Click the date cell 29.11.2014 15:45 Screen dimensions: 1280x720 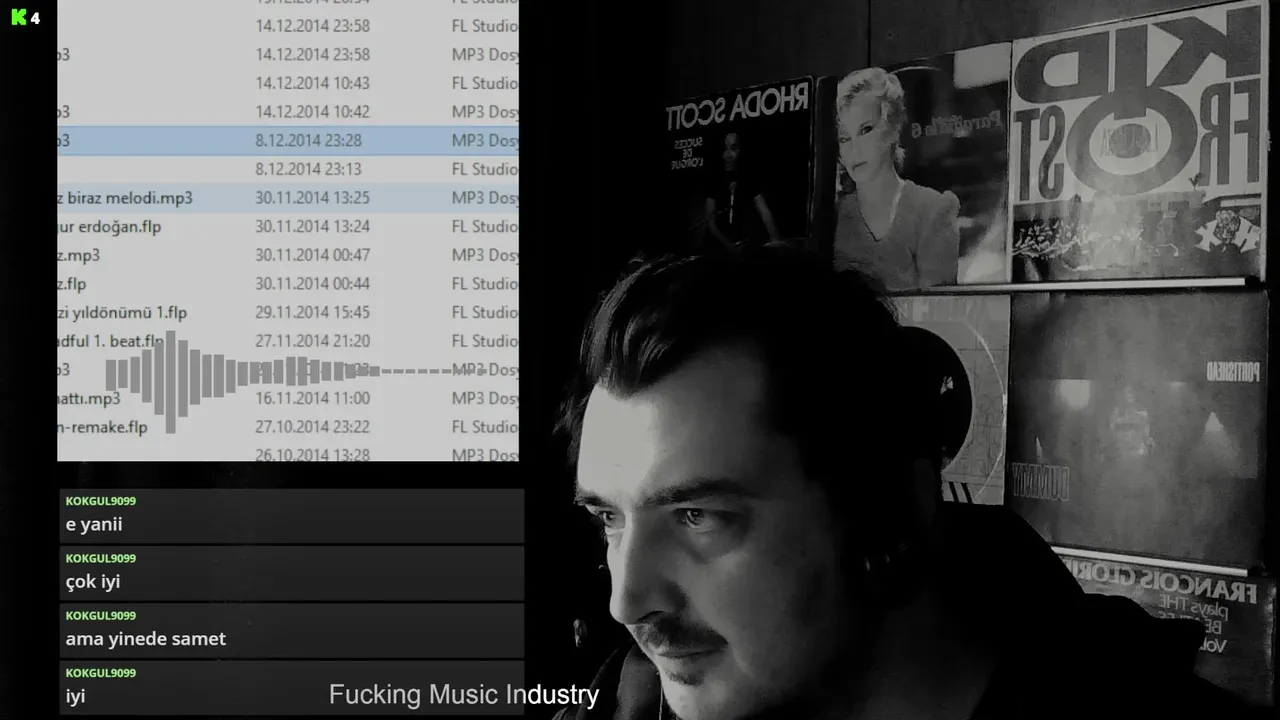click(312, 312)
